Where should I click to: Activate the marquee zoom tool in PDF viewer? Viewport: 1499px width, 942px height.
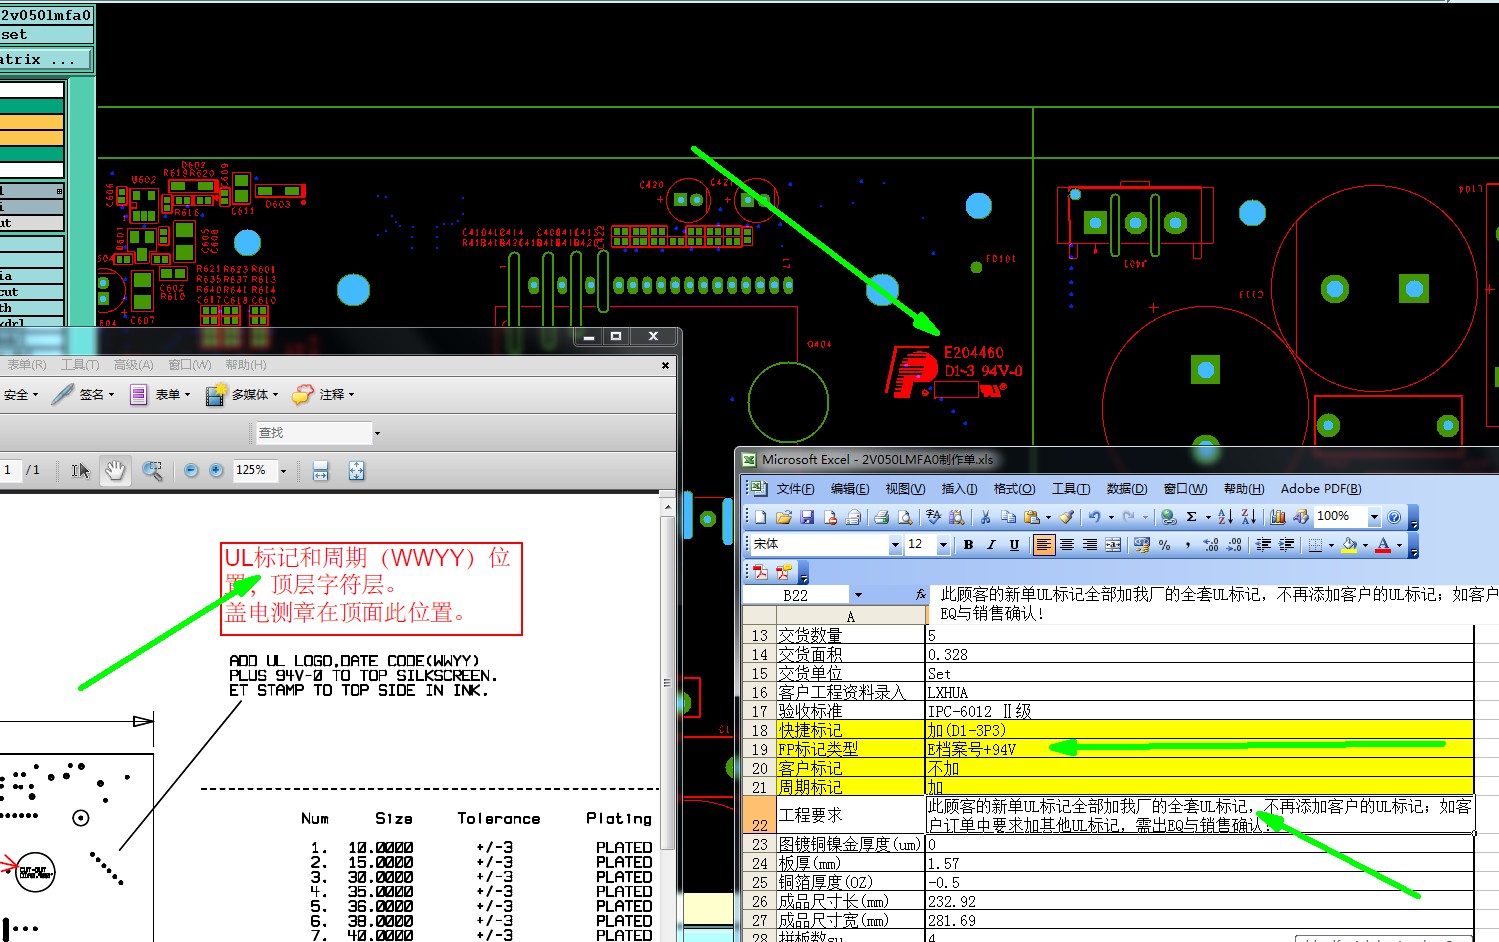[152, 471]
